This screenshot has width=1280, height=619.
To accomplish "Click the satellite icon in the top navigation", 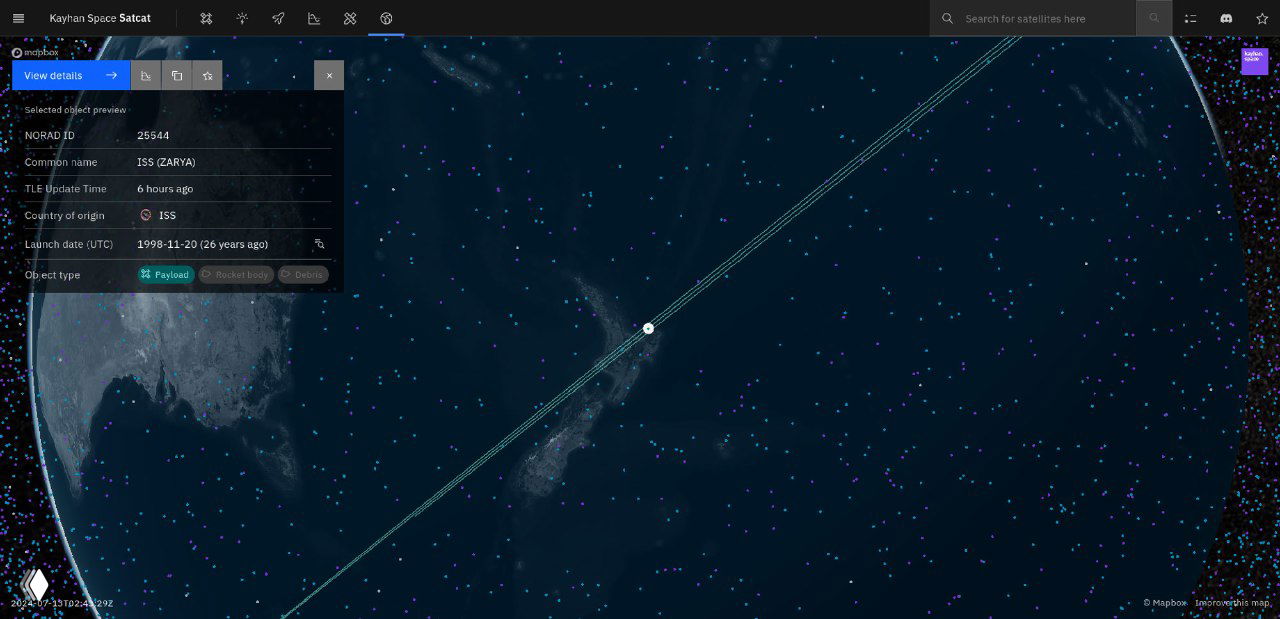I will pos(206,18).
